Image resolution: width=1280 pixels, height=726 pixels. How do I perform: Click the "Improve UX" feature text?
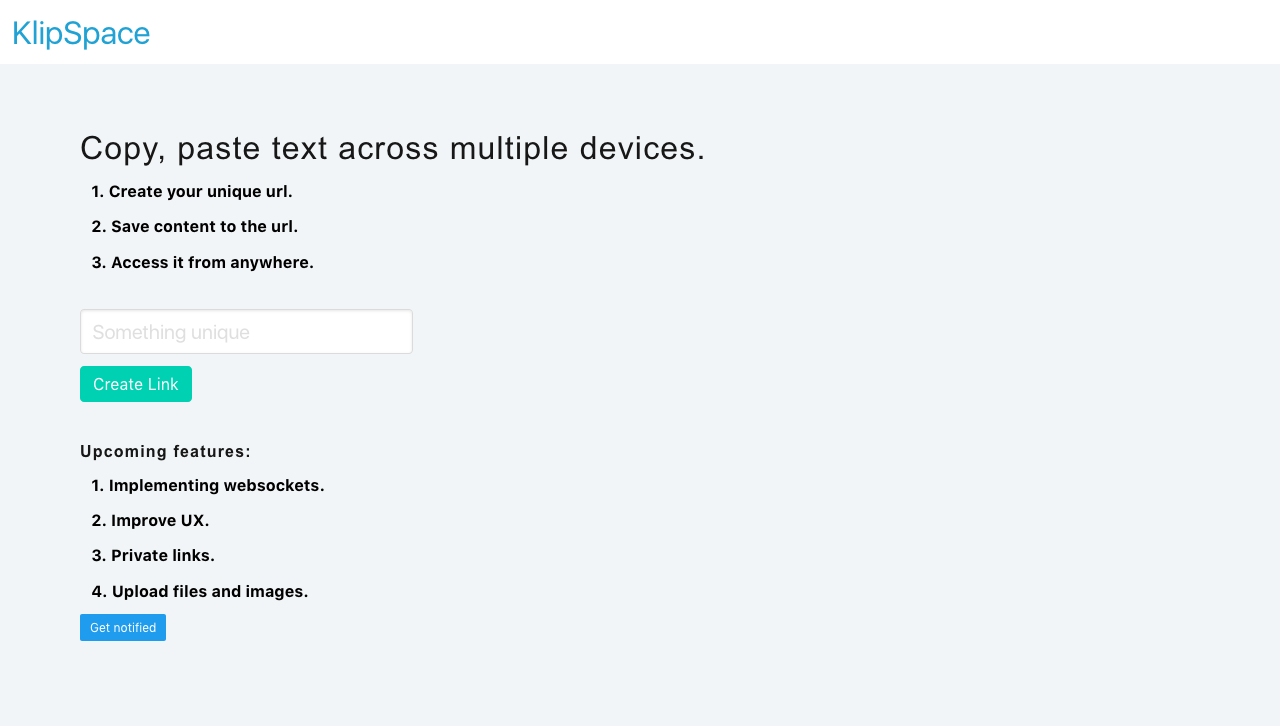pyautogui.click(x=160, y=521)
